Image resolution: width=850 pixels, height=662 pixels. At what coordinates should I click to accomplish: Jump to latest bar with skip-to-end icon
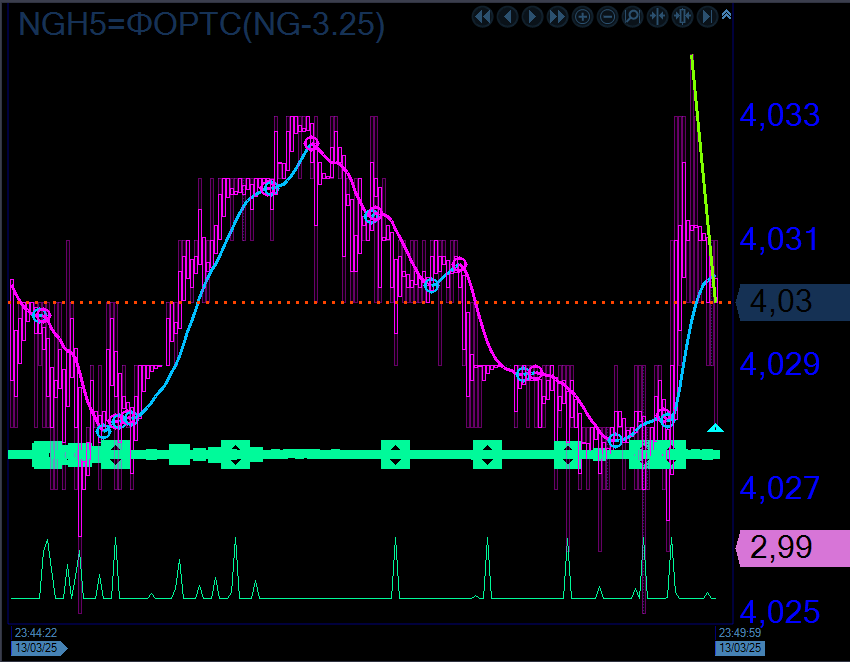[x=707, y=16]
